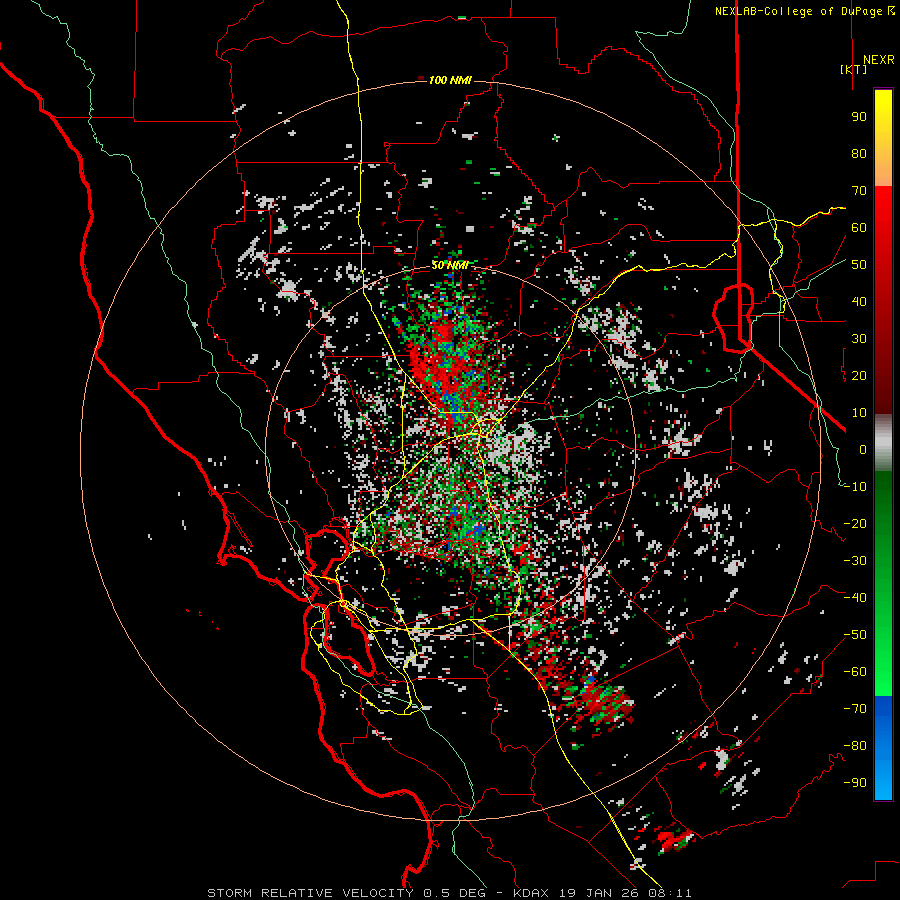Viewport: 900px width, 900px height.
Task: Click the Storm Relative Velocity caption text
Action: tap(449, 893)
